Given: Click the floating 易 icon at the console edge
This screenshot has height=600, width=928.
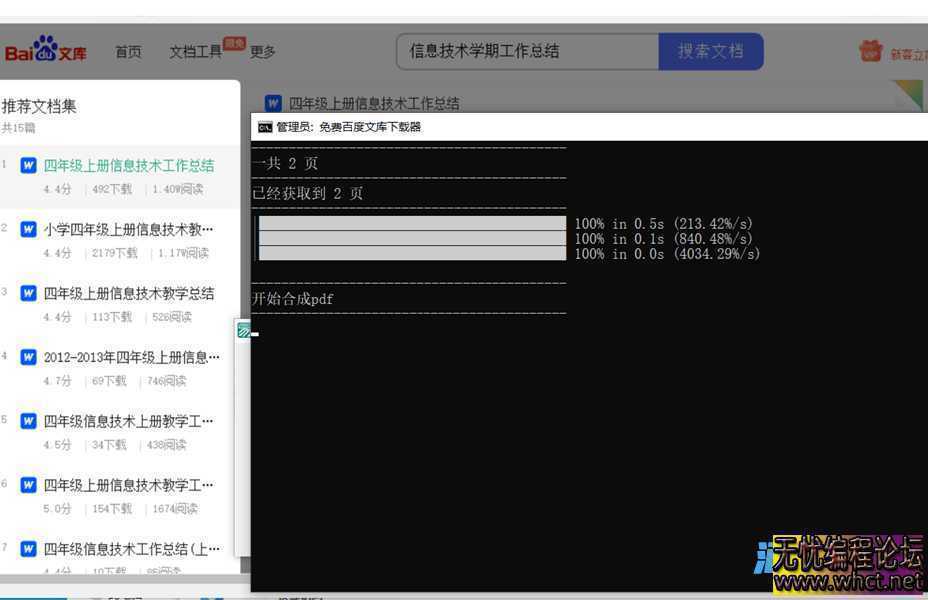Looking at the screenshot, I should [245, 330].
